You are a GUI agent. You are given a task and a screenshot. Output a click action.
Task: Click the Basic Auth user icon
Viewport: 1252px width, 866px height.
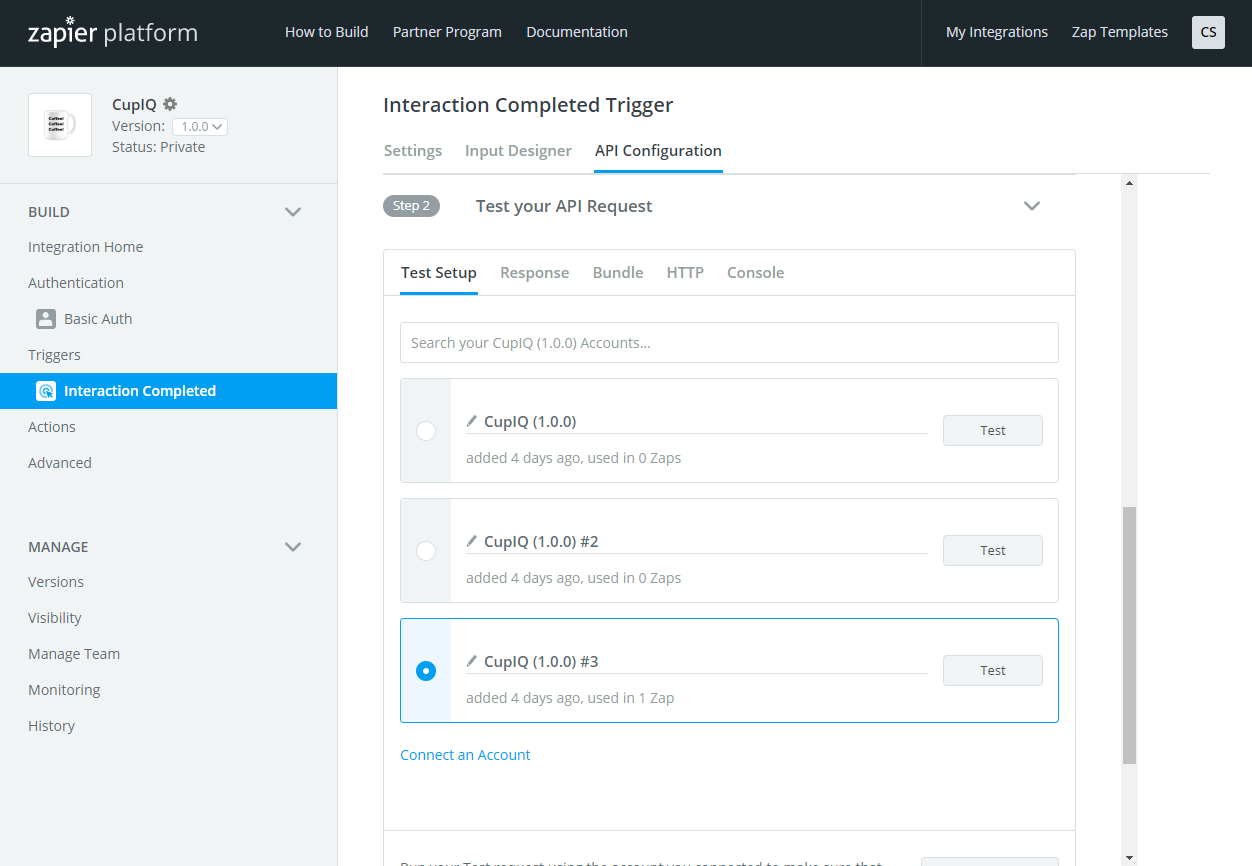click(46, 319)
